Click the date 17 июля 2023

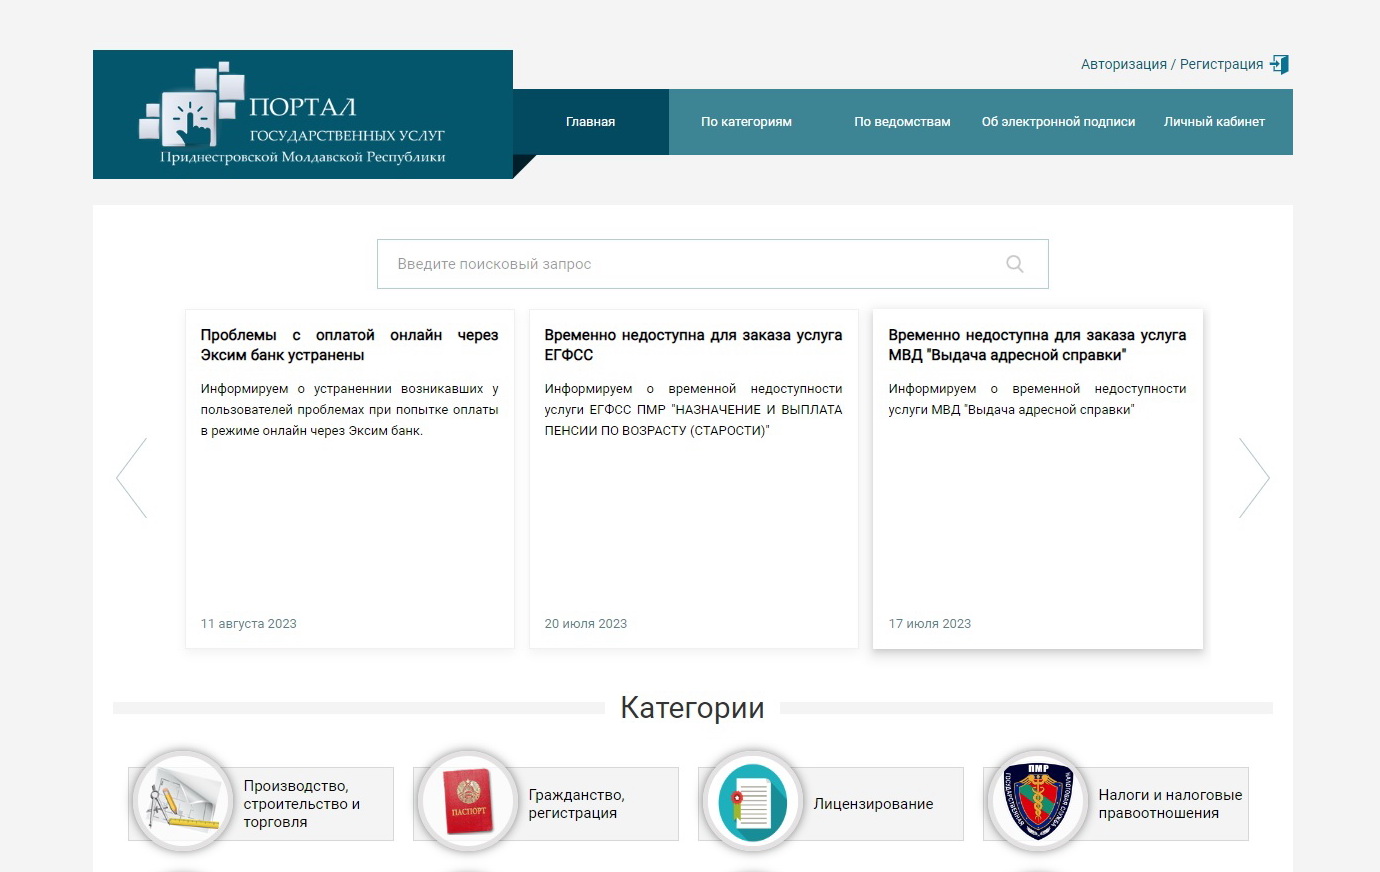[x=929, y=624]
